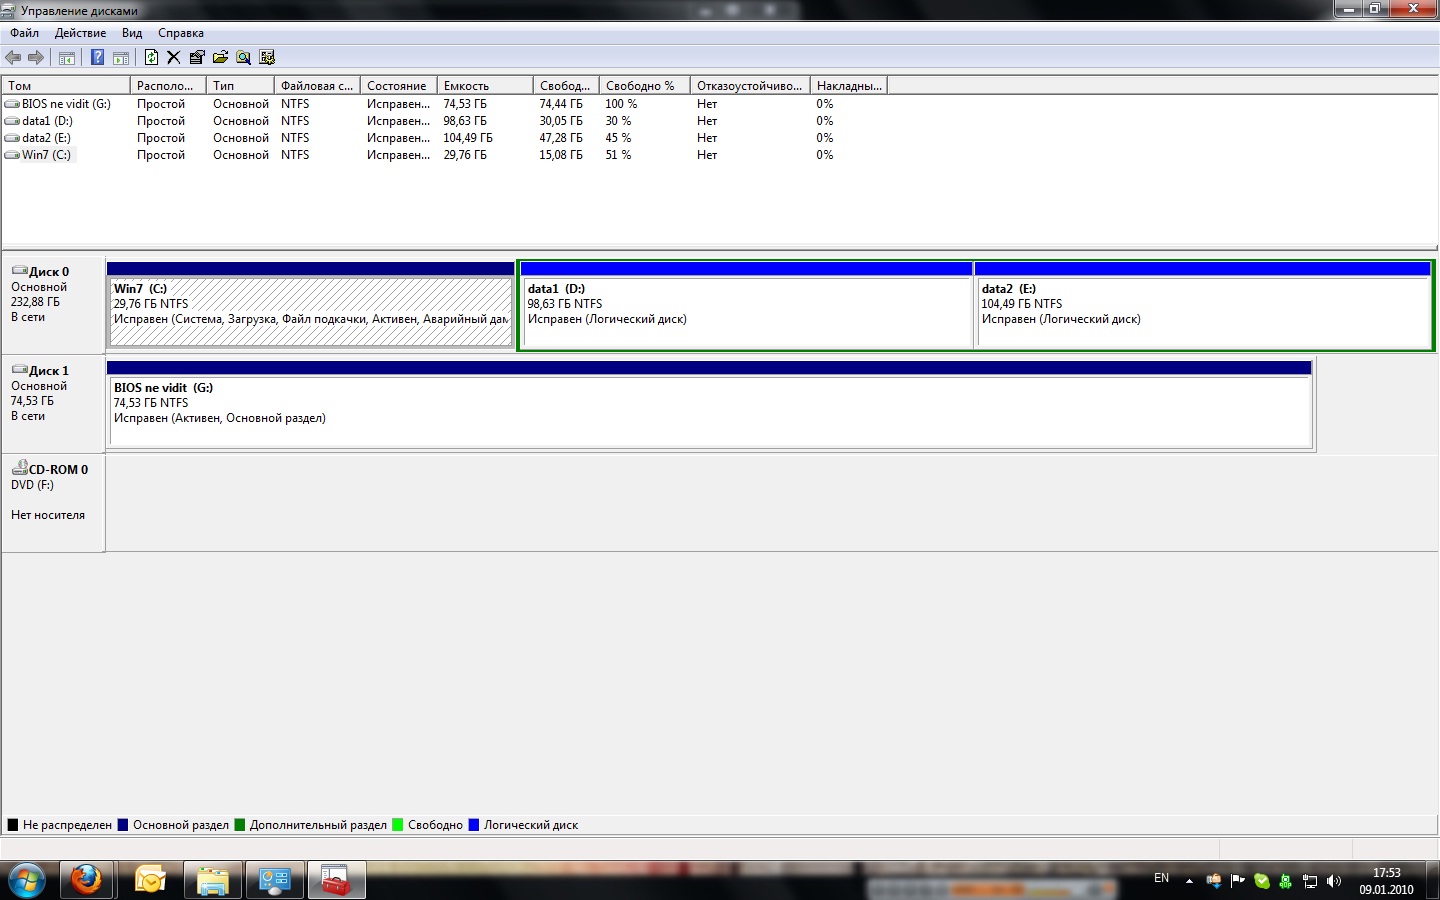Screen dimensions: 1440x900
Task: Click the Delete (X) toolbar icon
Action: point(174,58)
